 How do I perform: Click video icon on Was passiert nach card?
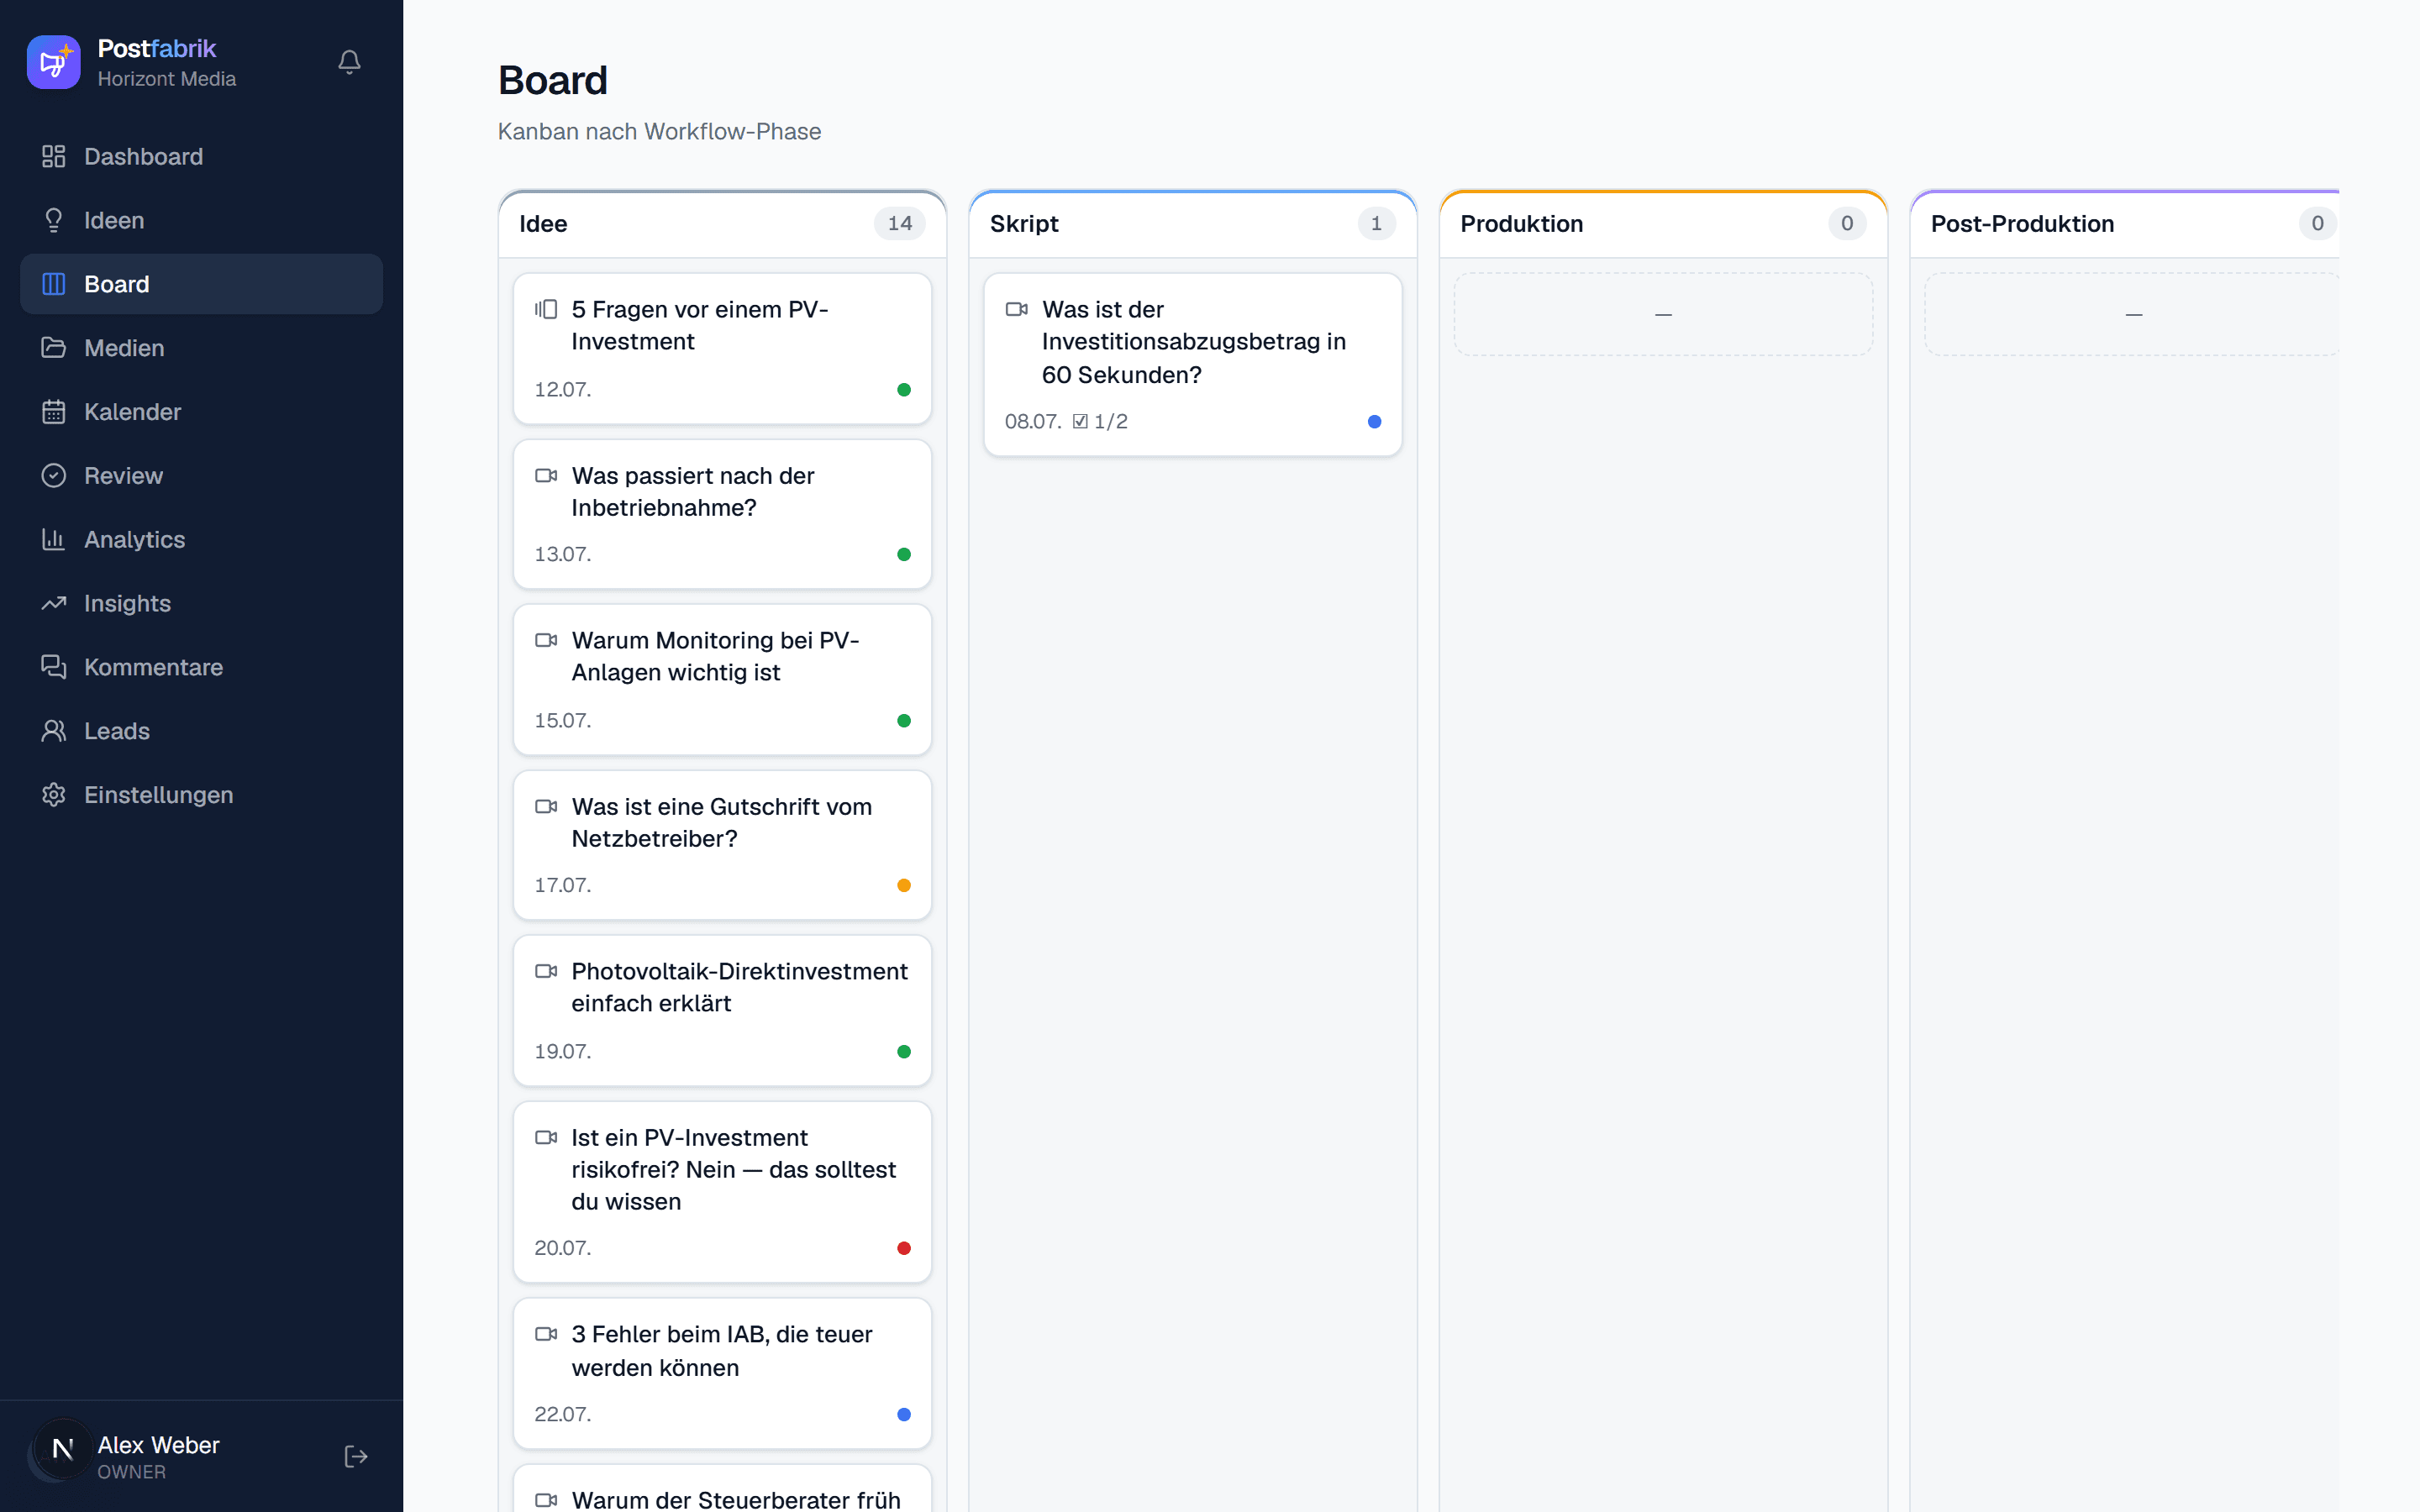546,475
